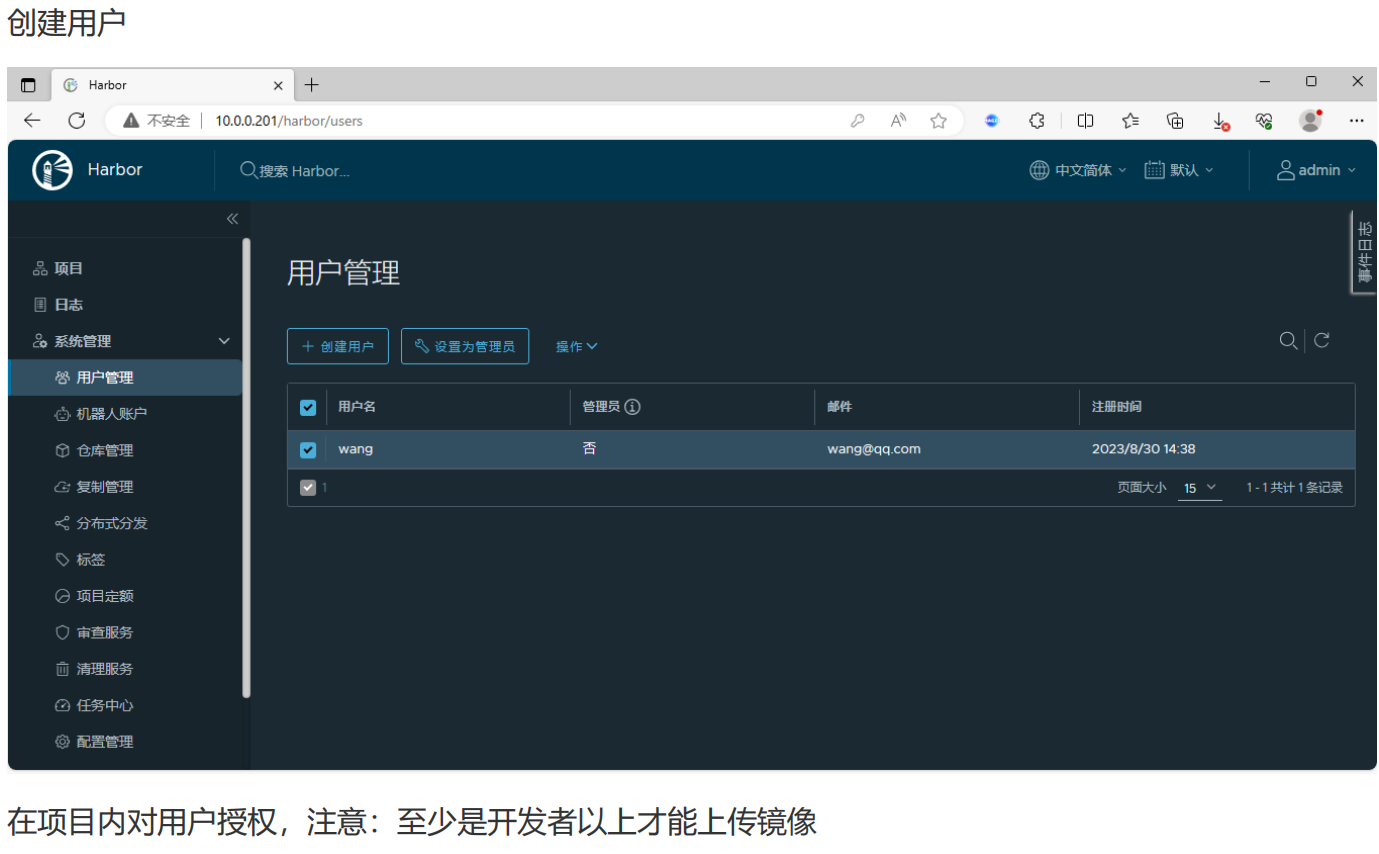Click the username wang cell
The image size is (1379, 854).
tap(356, 449)
